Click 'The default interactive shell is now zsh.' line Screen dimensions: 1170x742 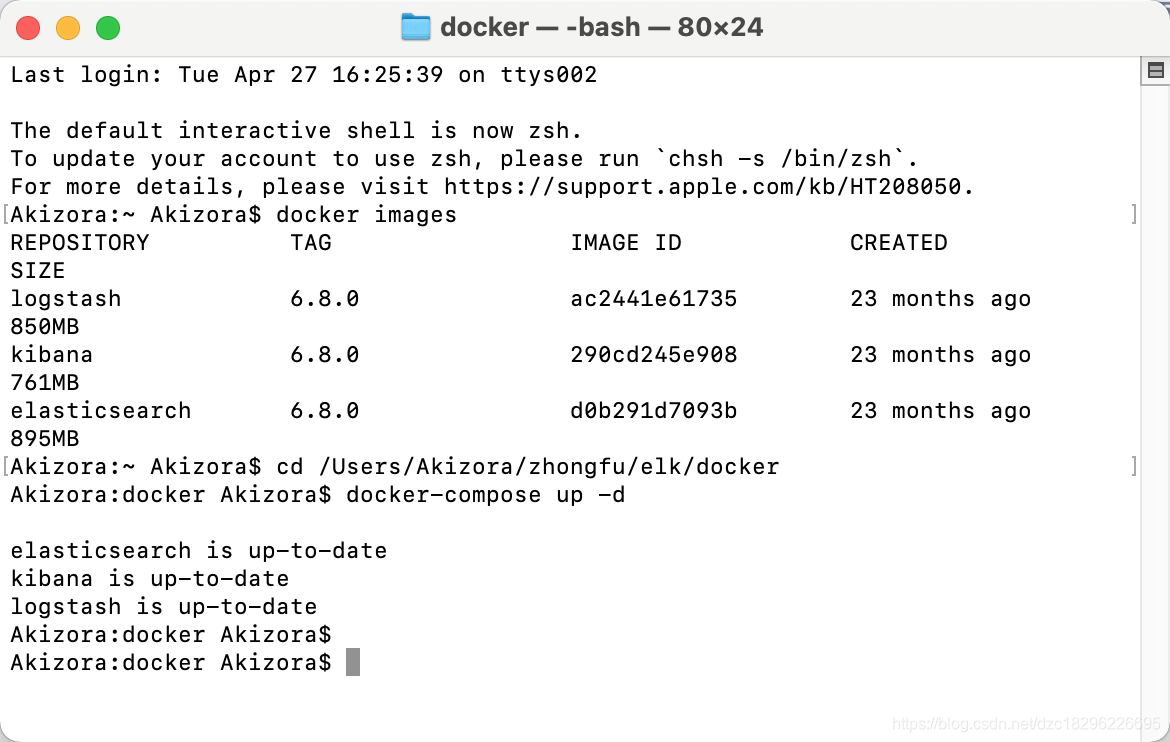click(296, 131)
